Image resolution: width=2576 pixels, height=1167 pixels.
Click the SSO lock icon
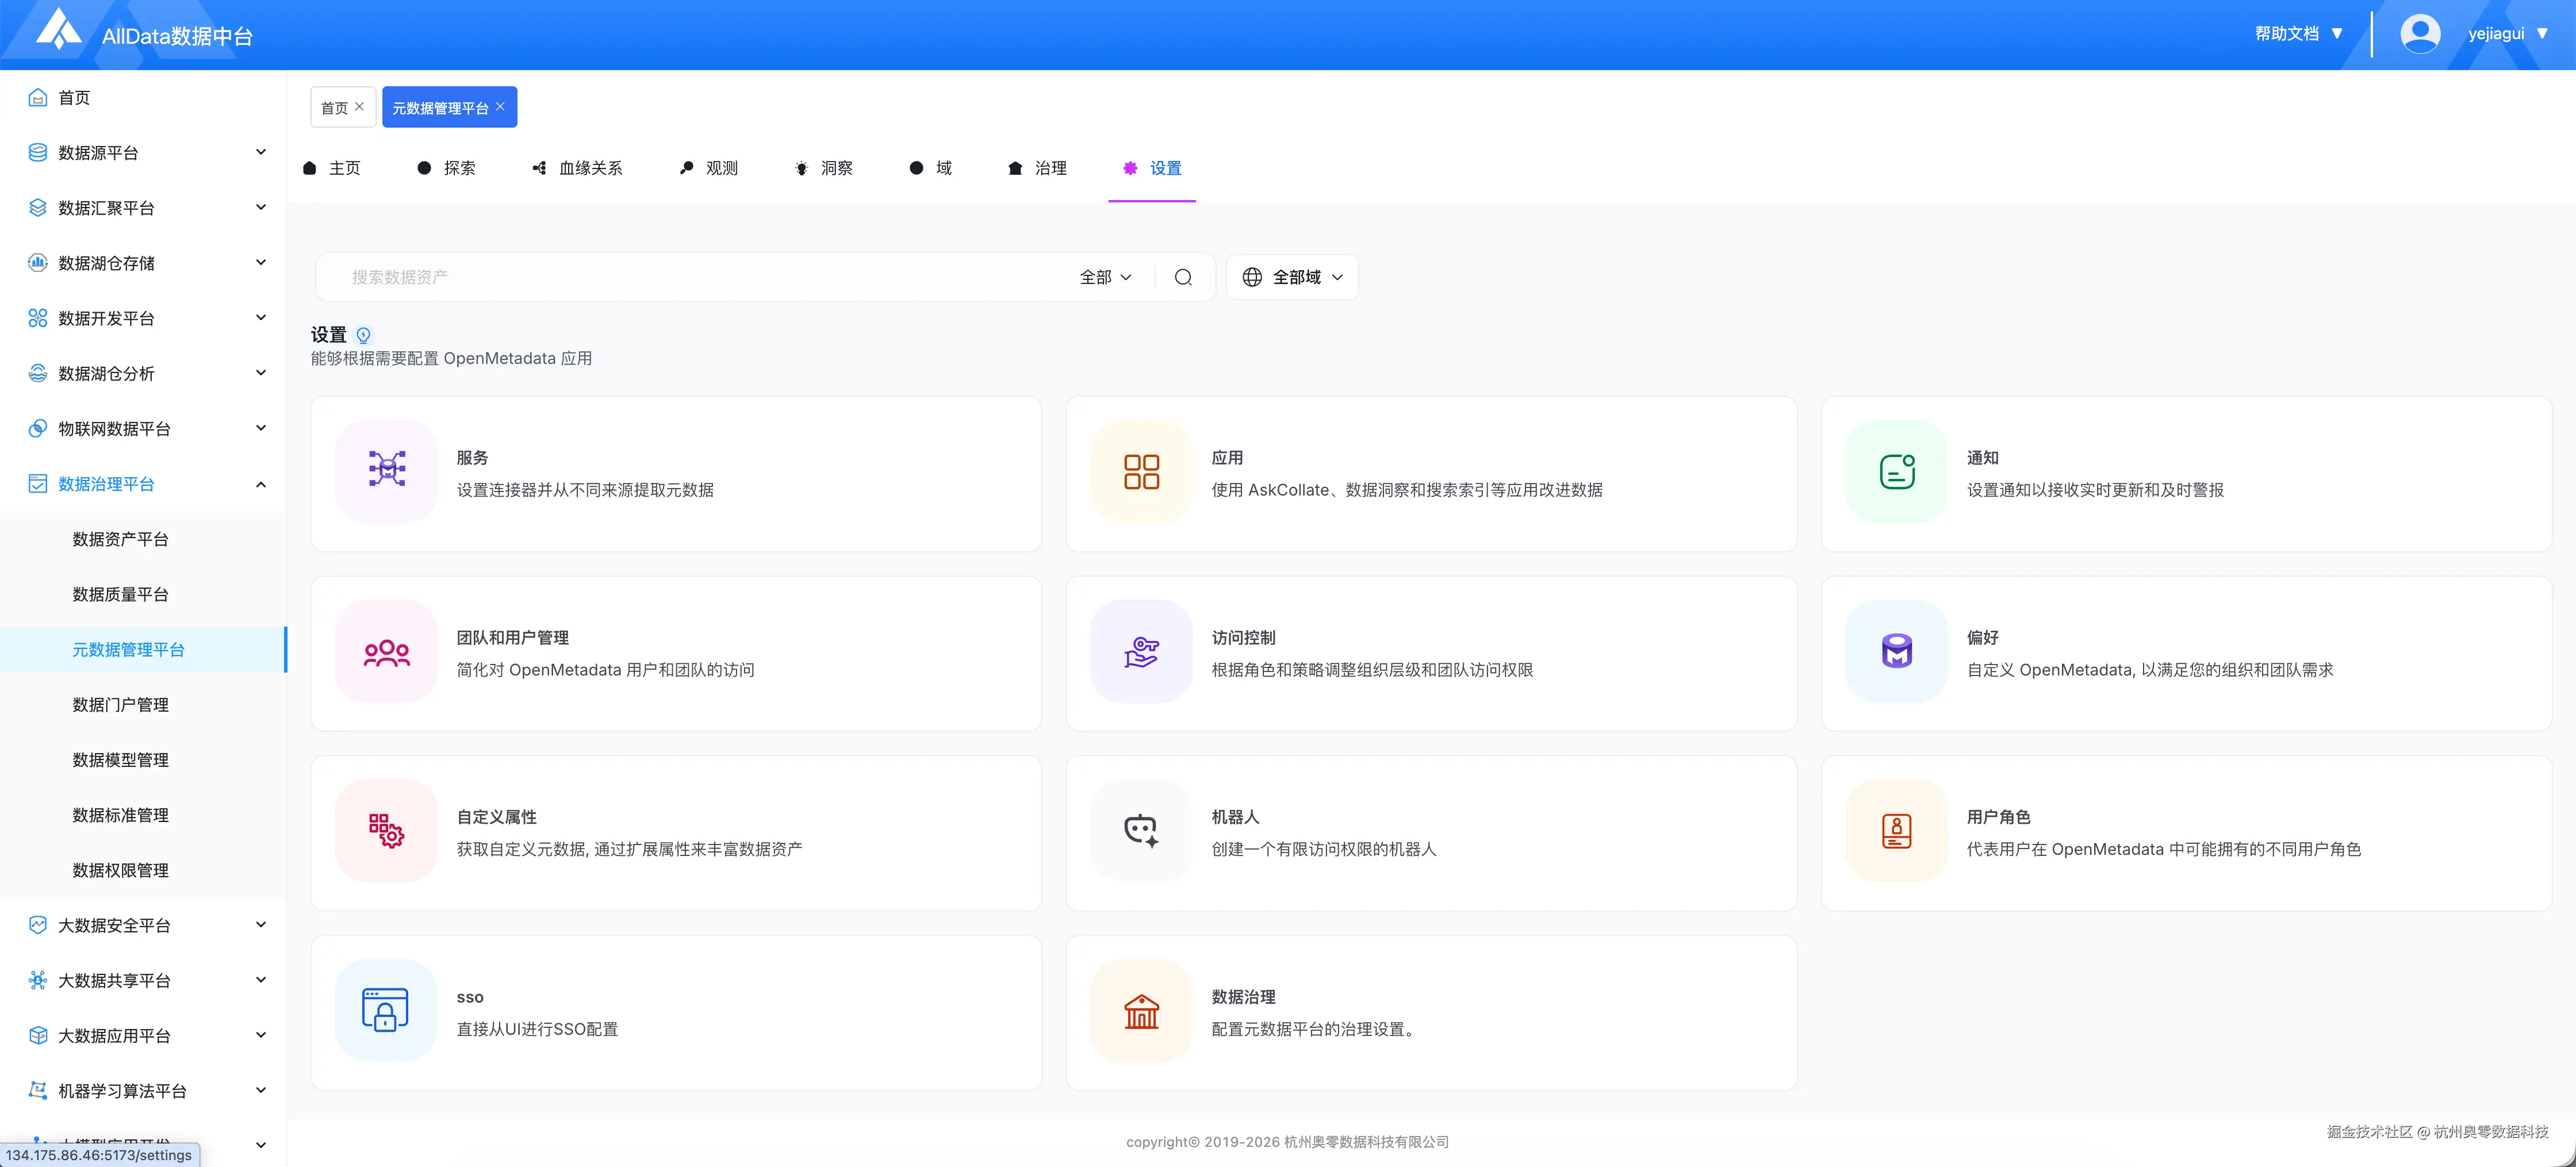[386, 1010]
